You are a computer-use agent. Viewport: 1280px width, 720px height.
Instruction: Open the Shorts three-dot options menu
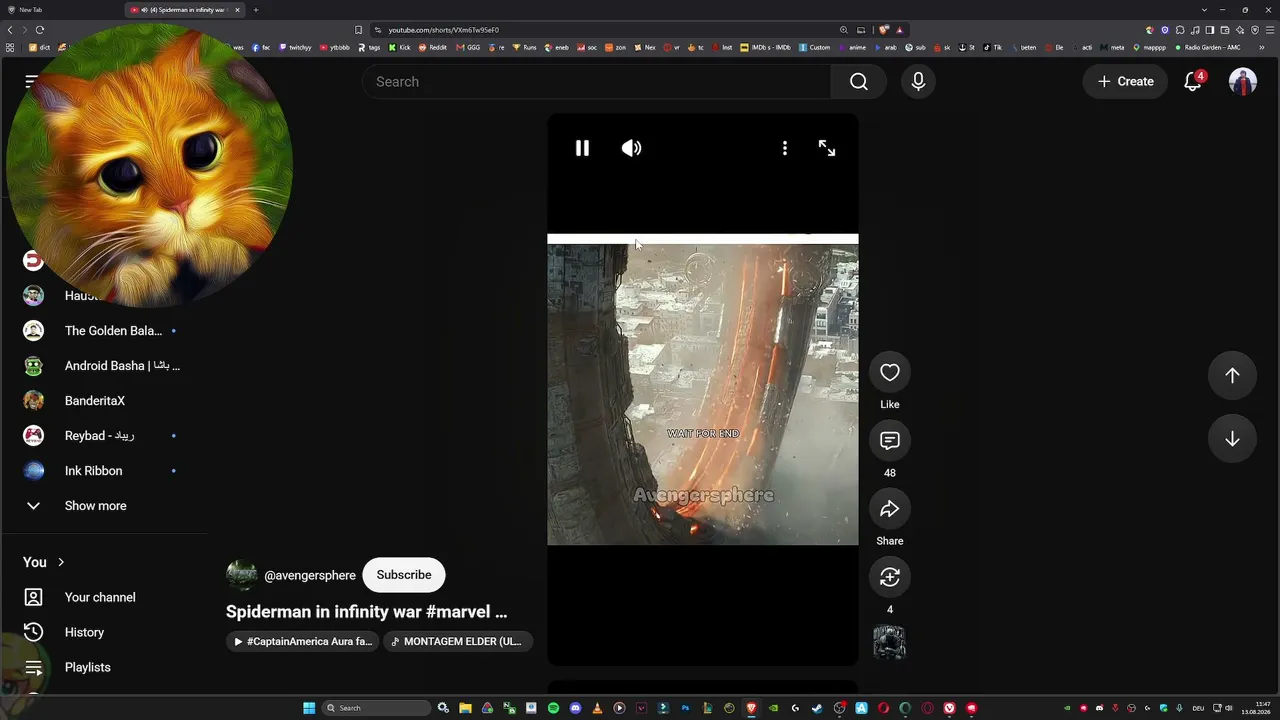[785, 148]
